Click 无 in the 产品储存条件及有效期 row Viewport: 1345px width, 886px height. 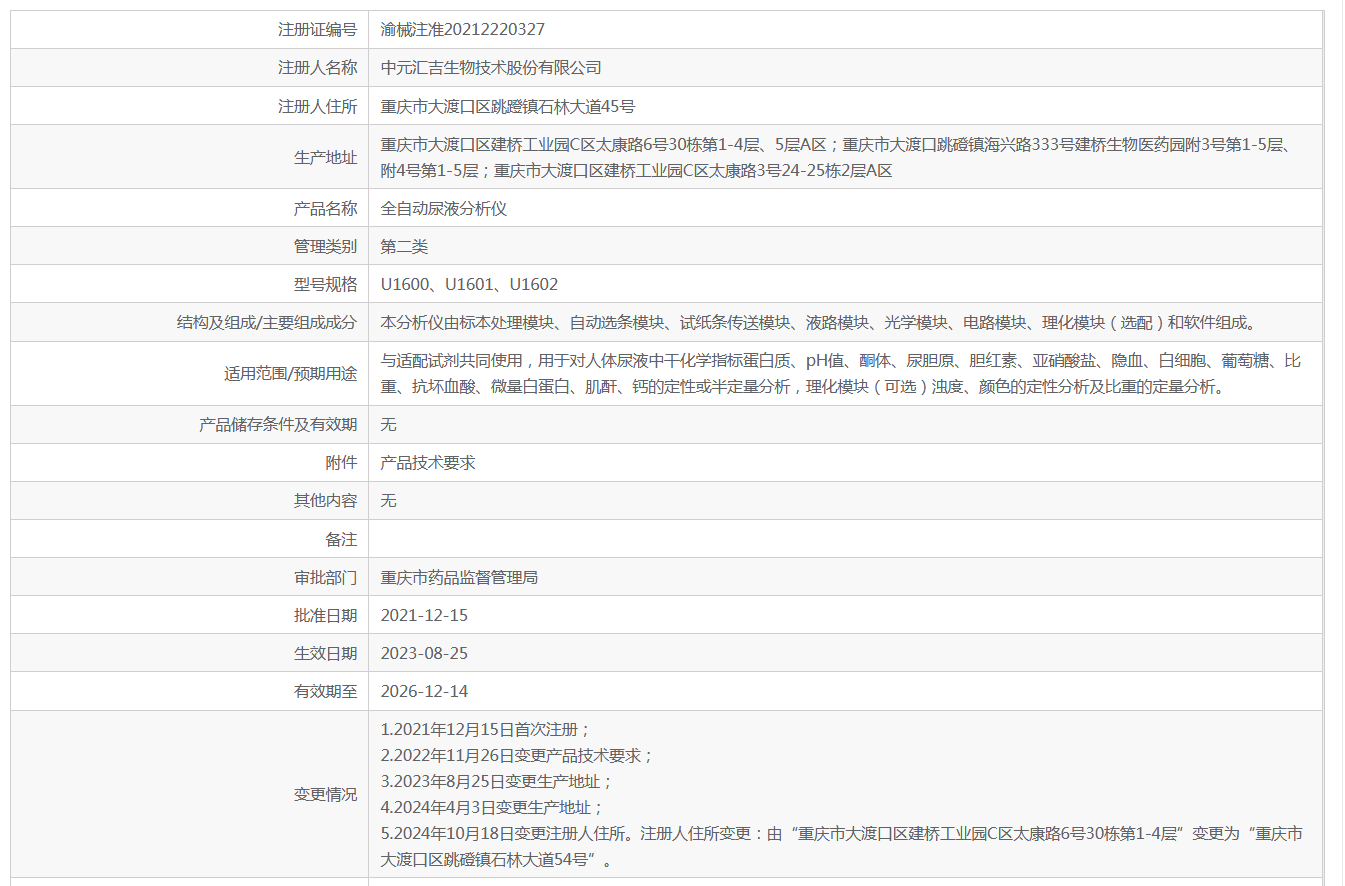[389, 425]
